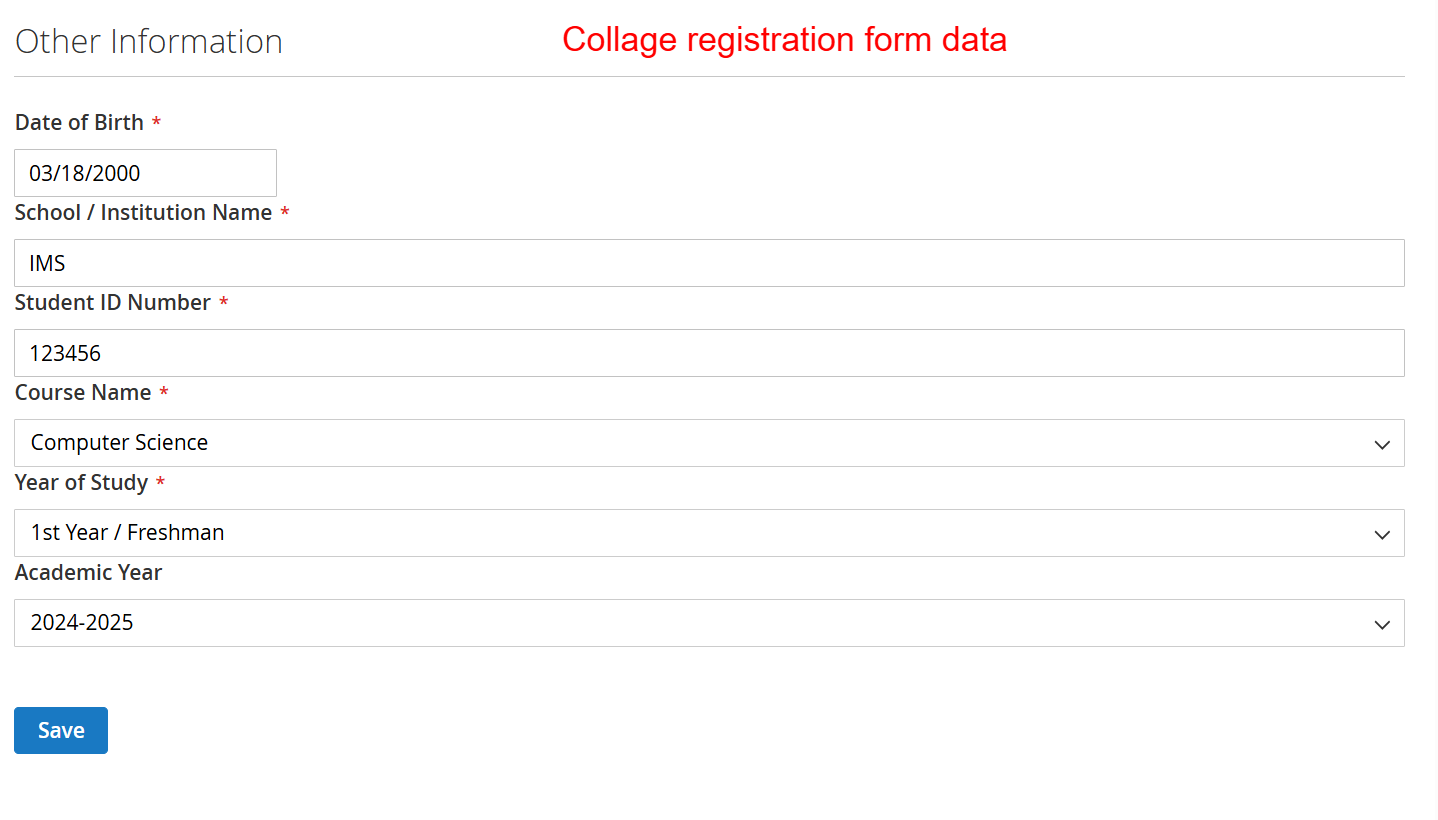Click the Course Name dropdown chevron arrow
This screenshot has width=1438, height=820.
pos(1382,444)
